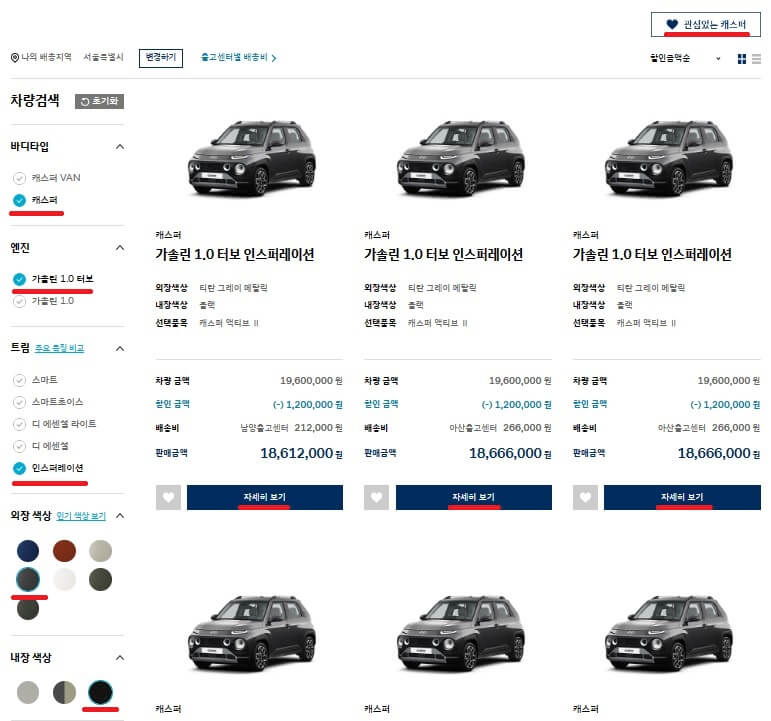Check the 스마트초이스 trim option
Viewport: 771px width, 721px height.
(x=48, y=402)
